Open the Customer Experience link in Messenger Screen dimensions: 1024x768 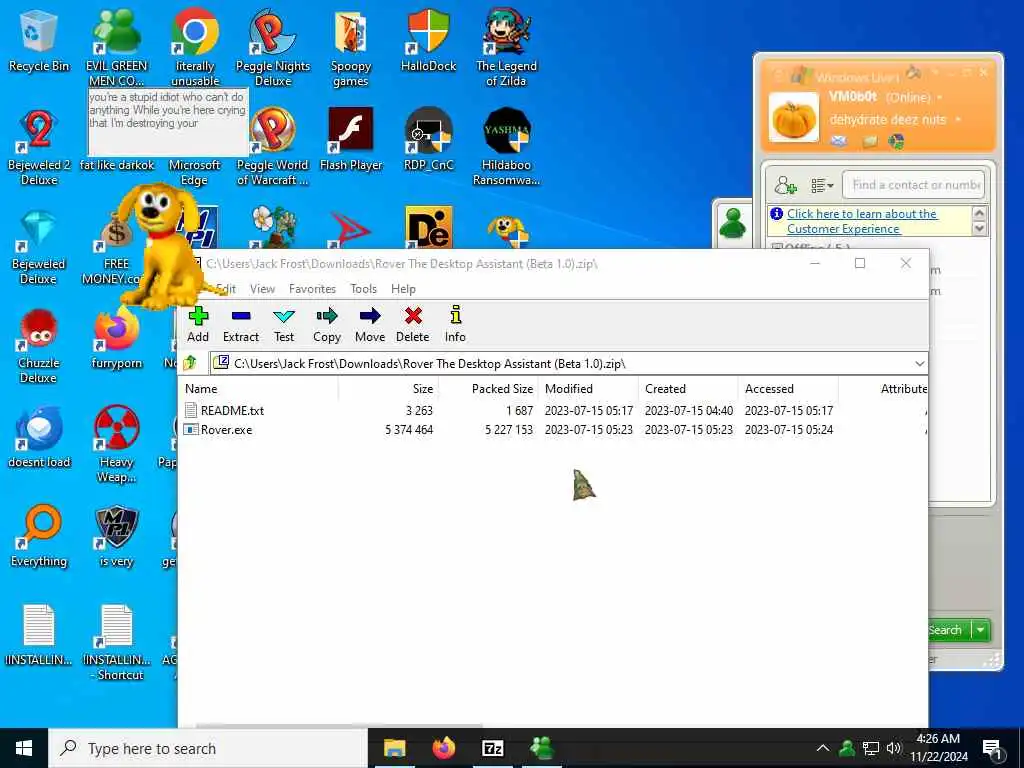pos(861,221)
